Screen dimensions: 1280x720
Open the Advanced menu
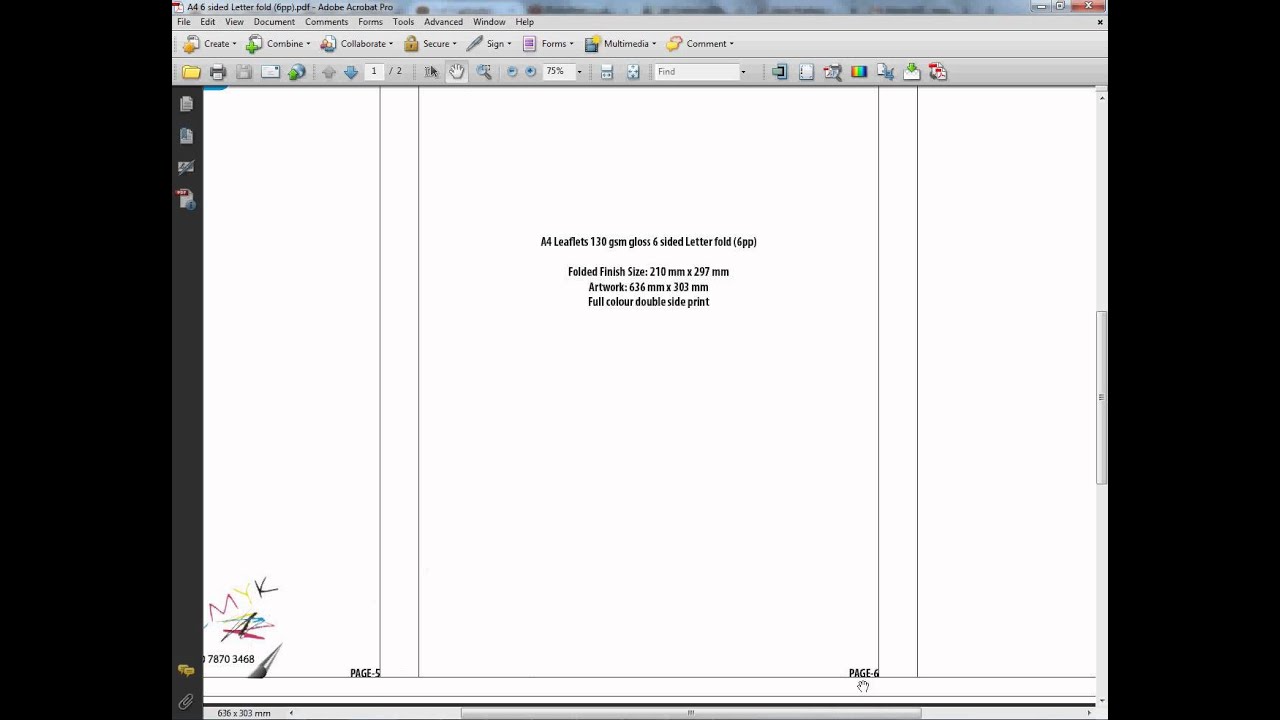tap(443, 22)
